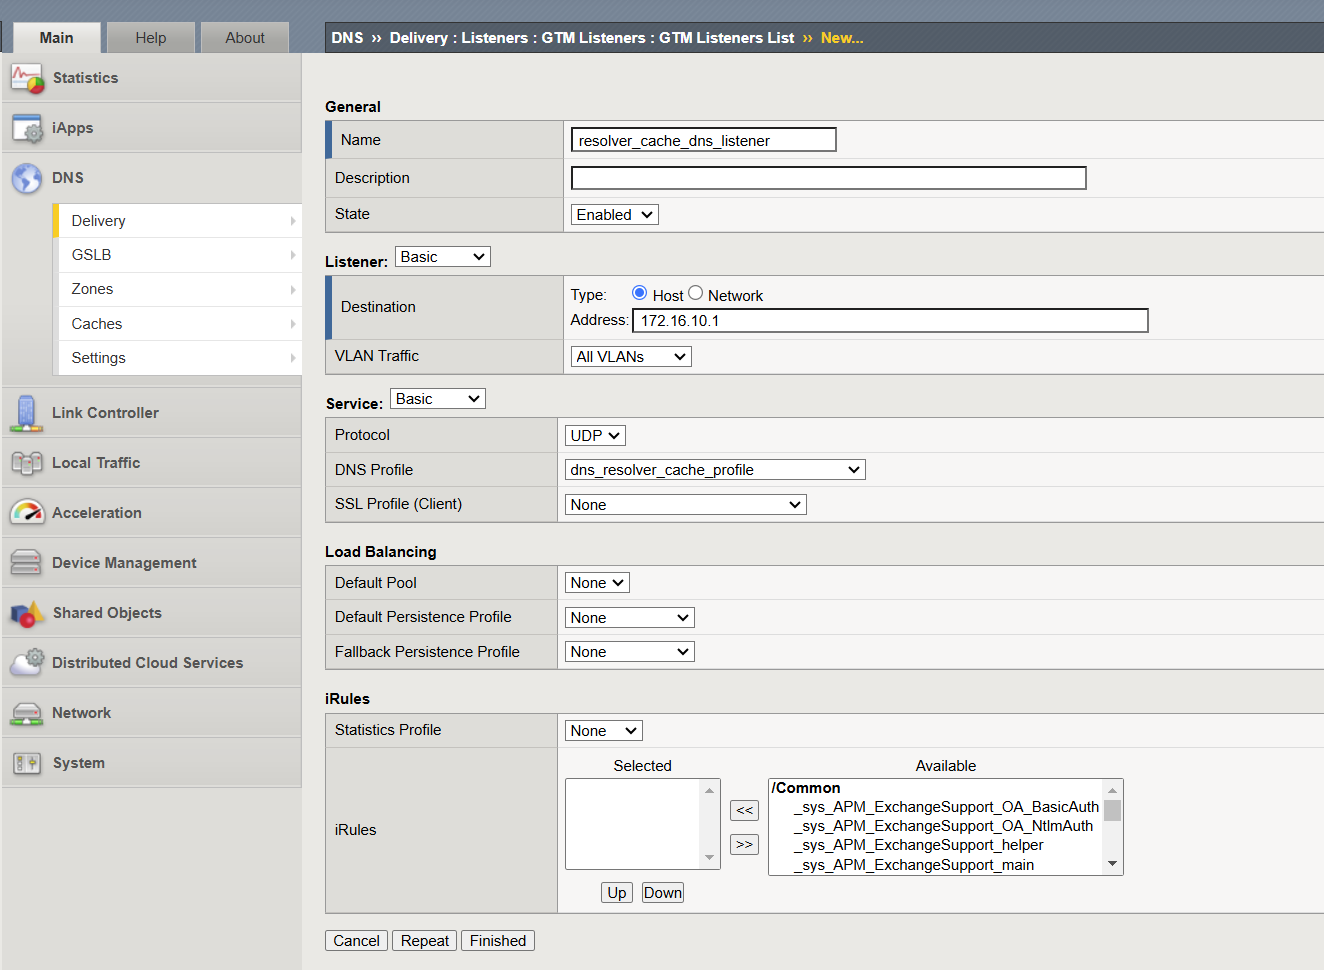
Task: Switch to the Help tab
Action: click(150, 37)
